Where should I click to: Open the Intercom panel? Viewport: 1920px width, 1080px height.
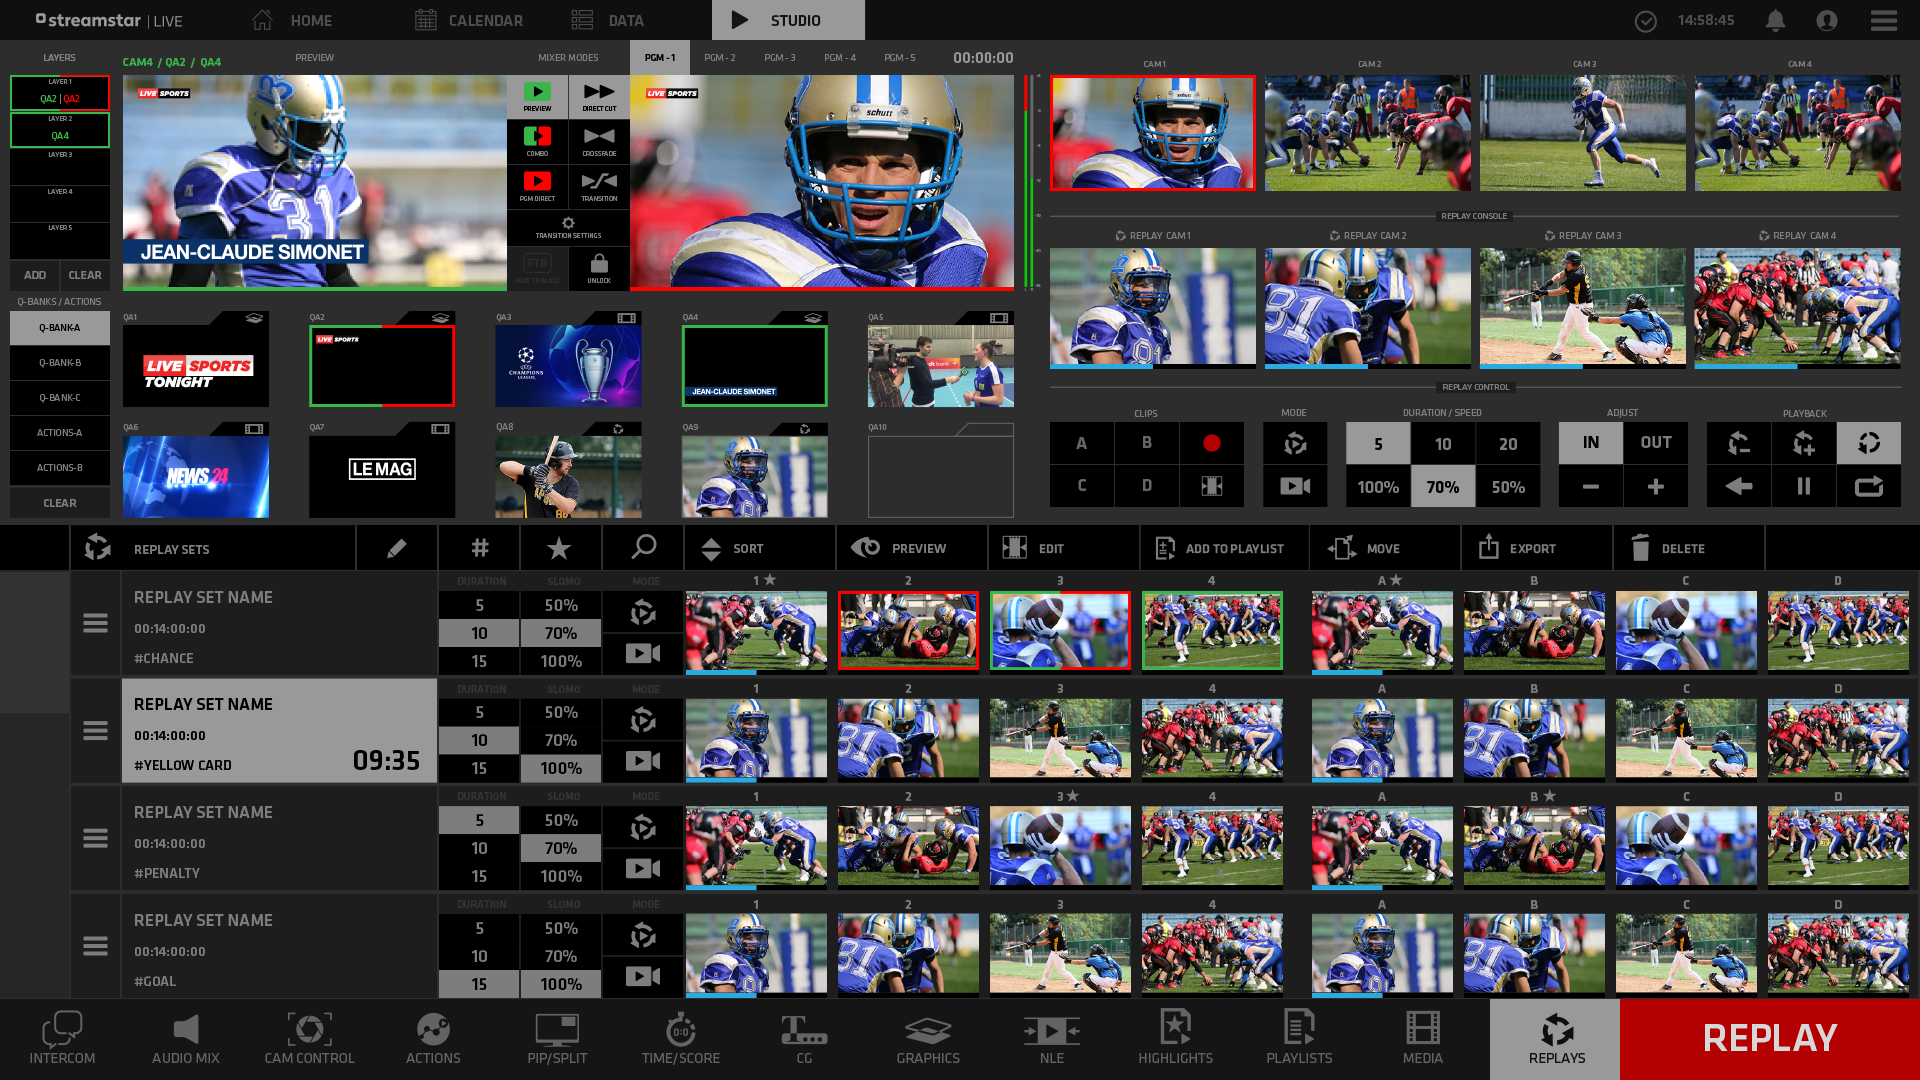[62, 1039]
